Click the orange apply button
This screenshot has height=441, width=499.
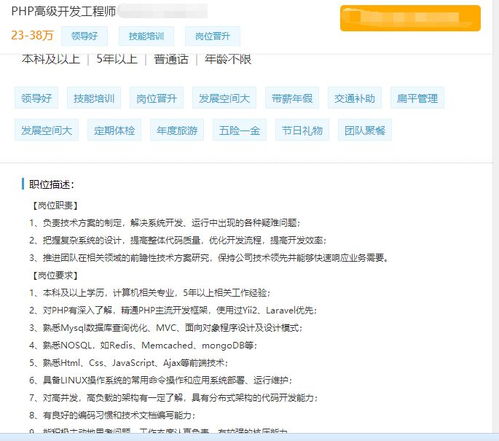click(x=410, y=18)
